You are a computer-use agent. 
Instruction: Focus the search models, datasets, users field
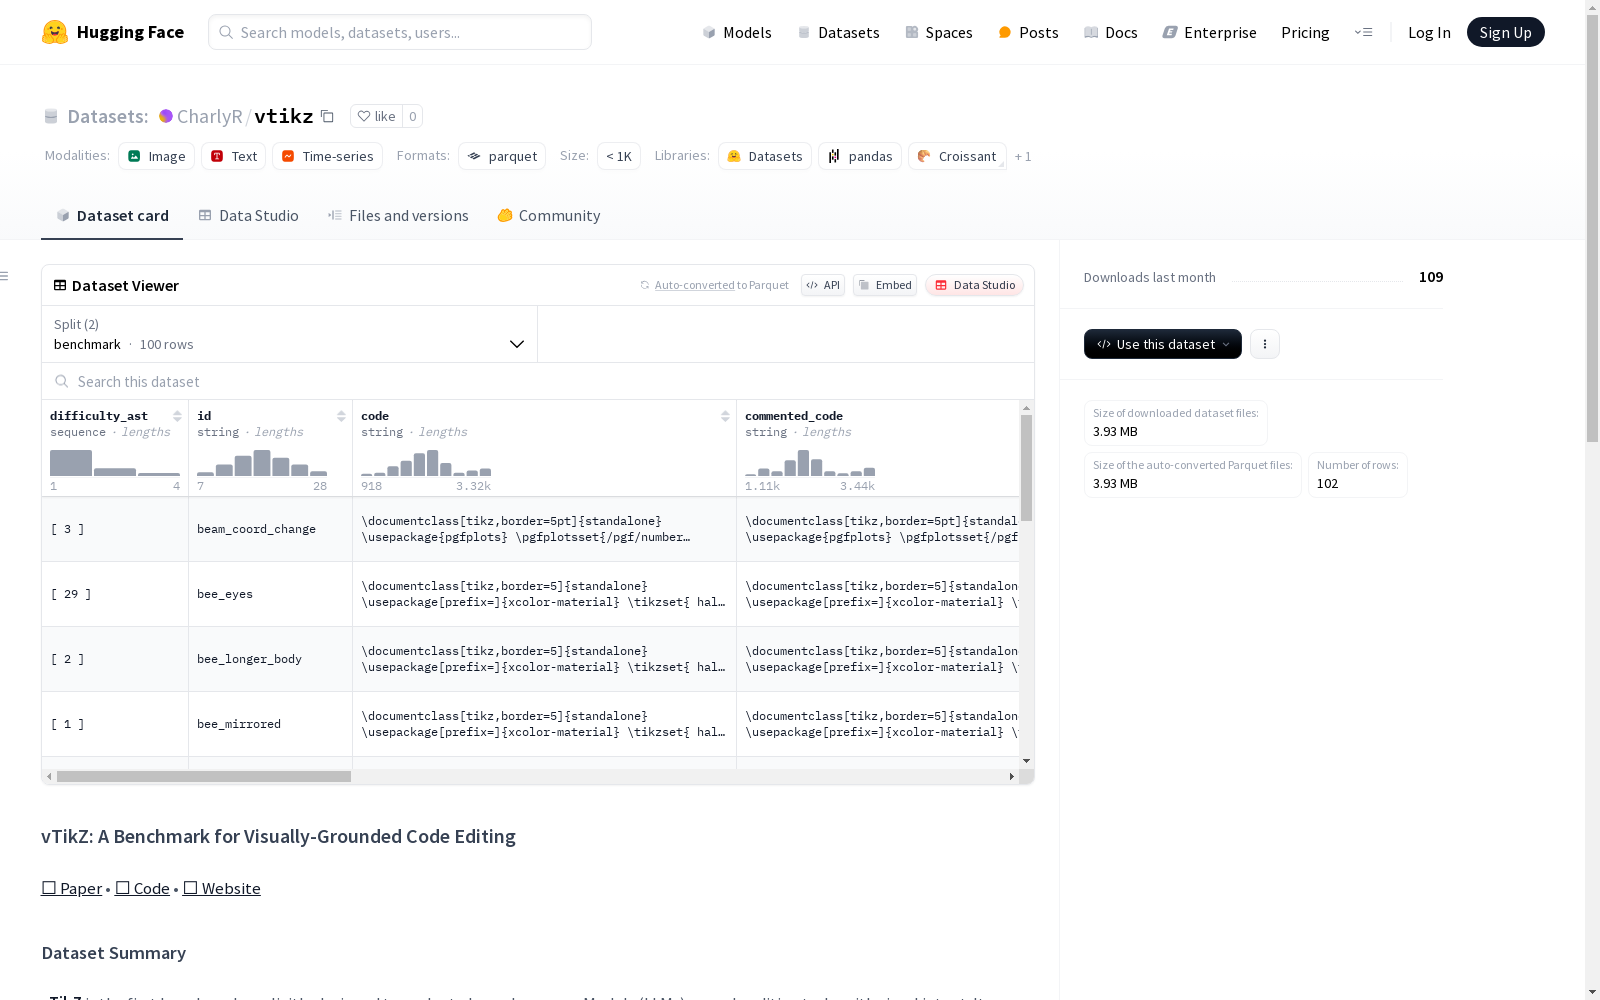coord(400,32)
